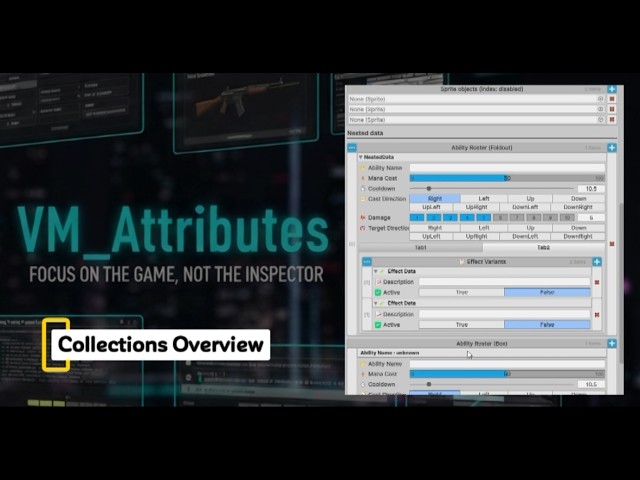
Task: Focus Ability Name field in Foldout roster
Action: (x=507, y=168)
